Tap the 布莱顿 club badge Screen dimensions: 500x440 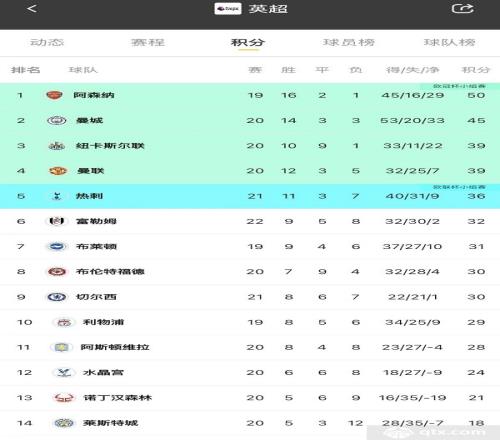(x=57, y=247)
